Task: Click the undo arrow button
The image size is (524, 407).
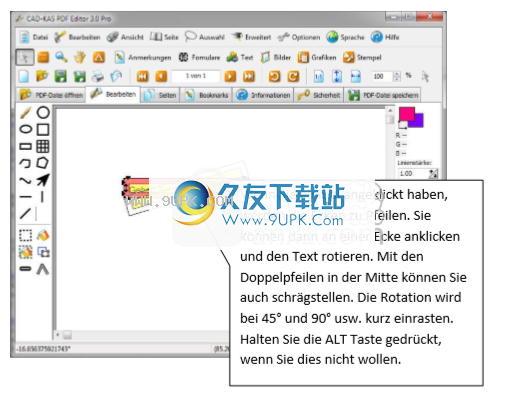Action: 275,77
